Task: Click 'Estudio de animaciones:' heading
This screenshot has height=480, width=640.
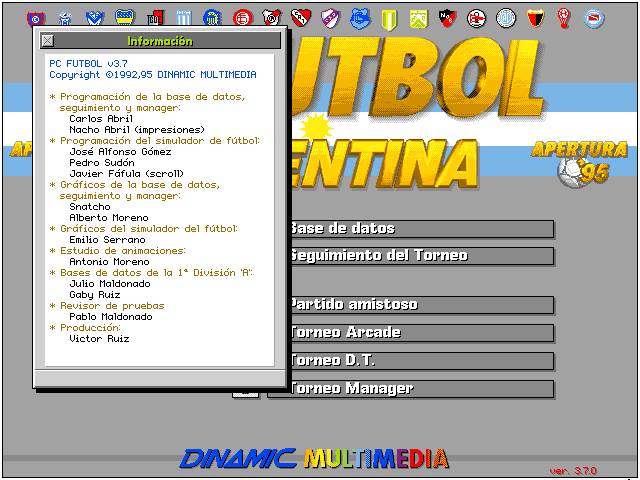Action: tap(122, 251)
